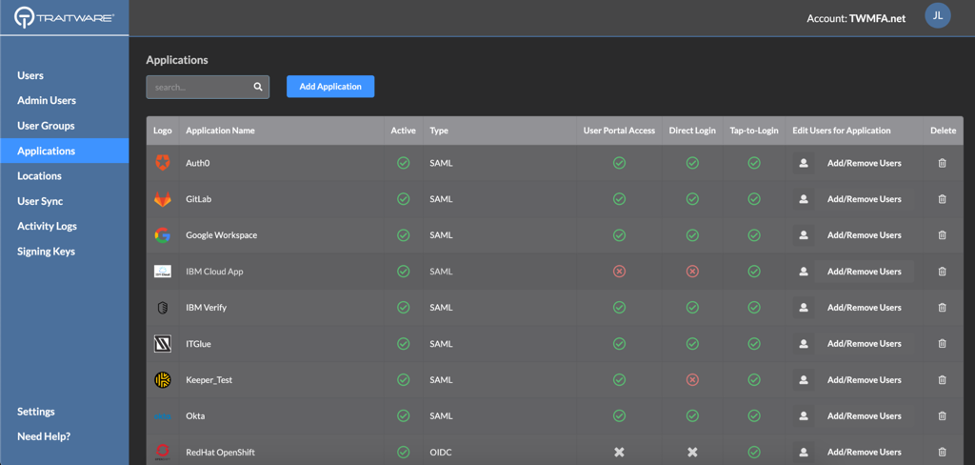This screenshot has width=977, height=466.
Task: Click the user icon in GitLab row
Action: (804, 199)
